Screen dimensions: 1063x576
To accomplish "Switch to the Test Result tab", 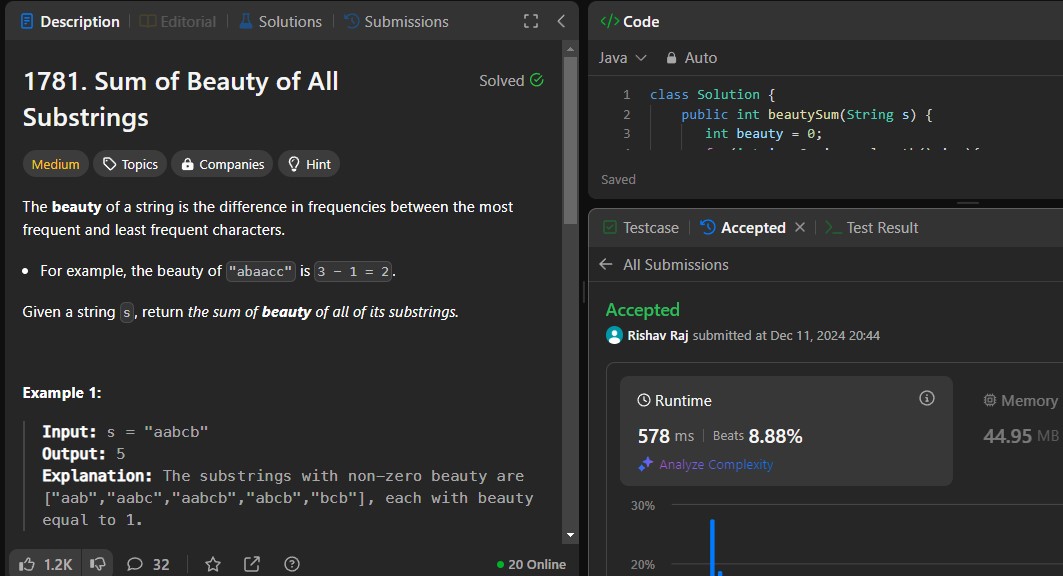I will [872, 228].
